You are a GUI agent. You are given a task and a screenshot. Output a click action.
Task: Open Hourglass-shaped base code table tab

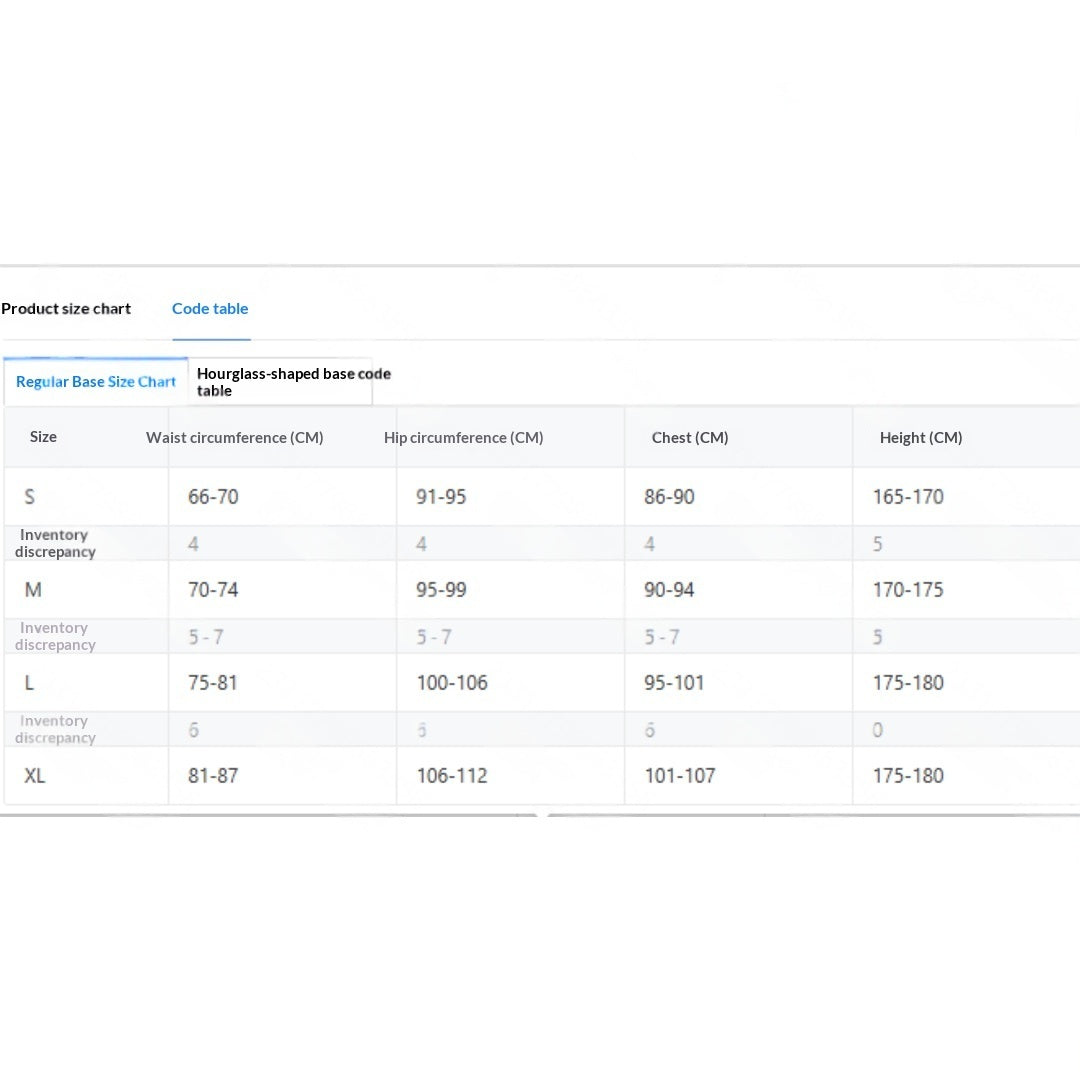click(x=280, y=382)
